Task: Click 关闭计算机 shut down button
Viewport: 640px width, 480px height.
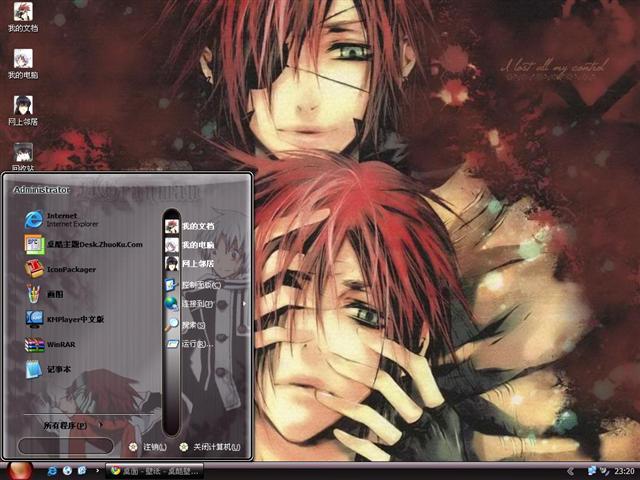Action: (210, 447)
